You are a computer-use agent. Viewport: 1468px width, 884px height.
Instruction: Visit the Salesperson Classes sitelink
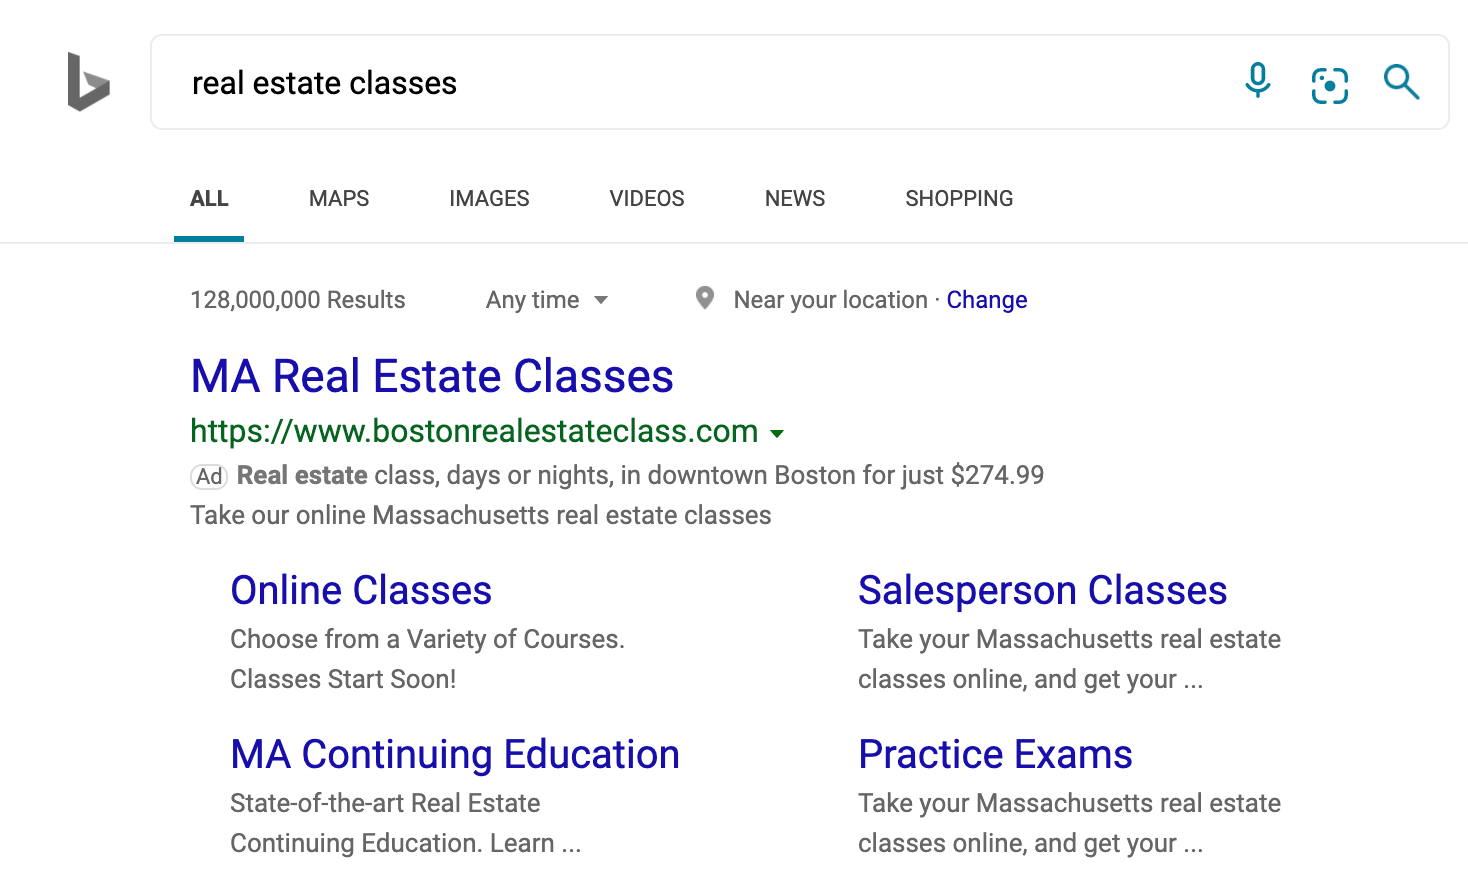(1042, 590)
